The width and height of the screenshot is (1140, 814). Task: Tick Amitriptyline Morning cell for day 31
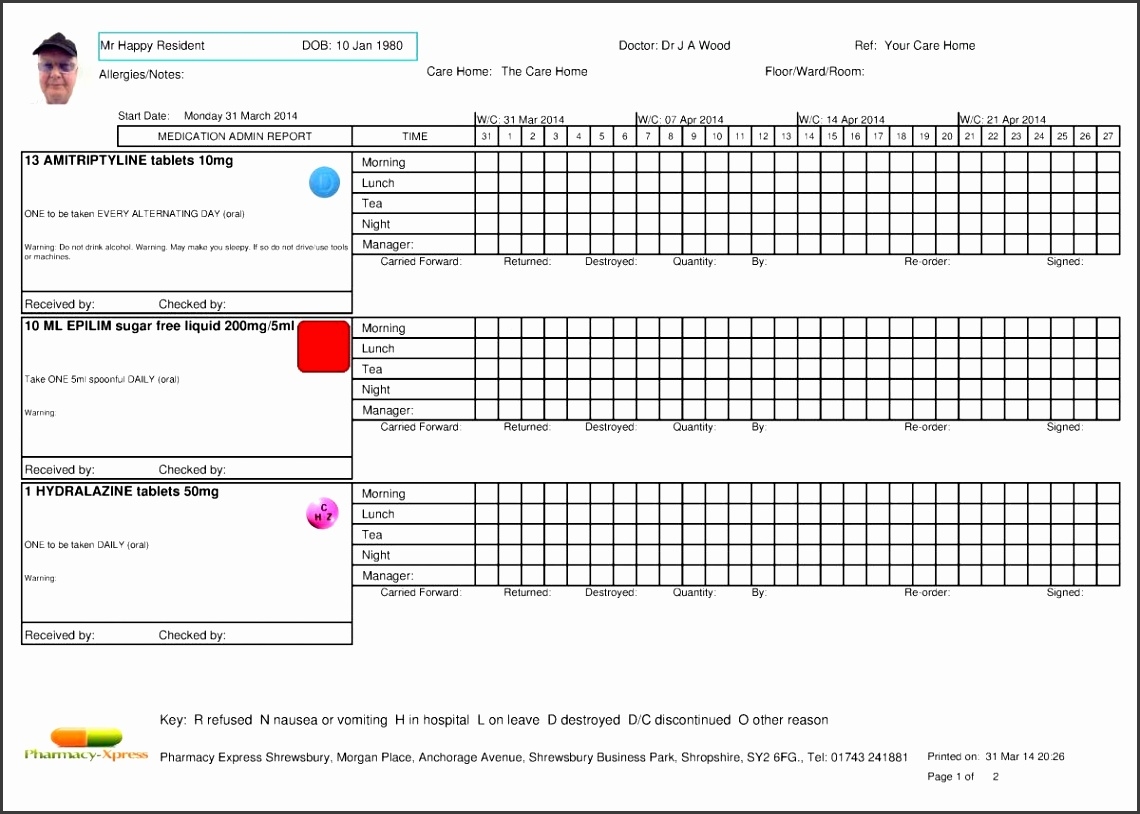pos(486,162)
